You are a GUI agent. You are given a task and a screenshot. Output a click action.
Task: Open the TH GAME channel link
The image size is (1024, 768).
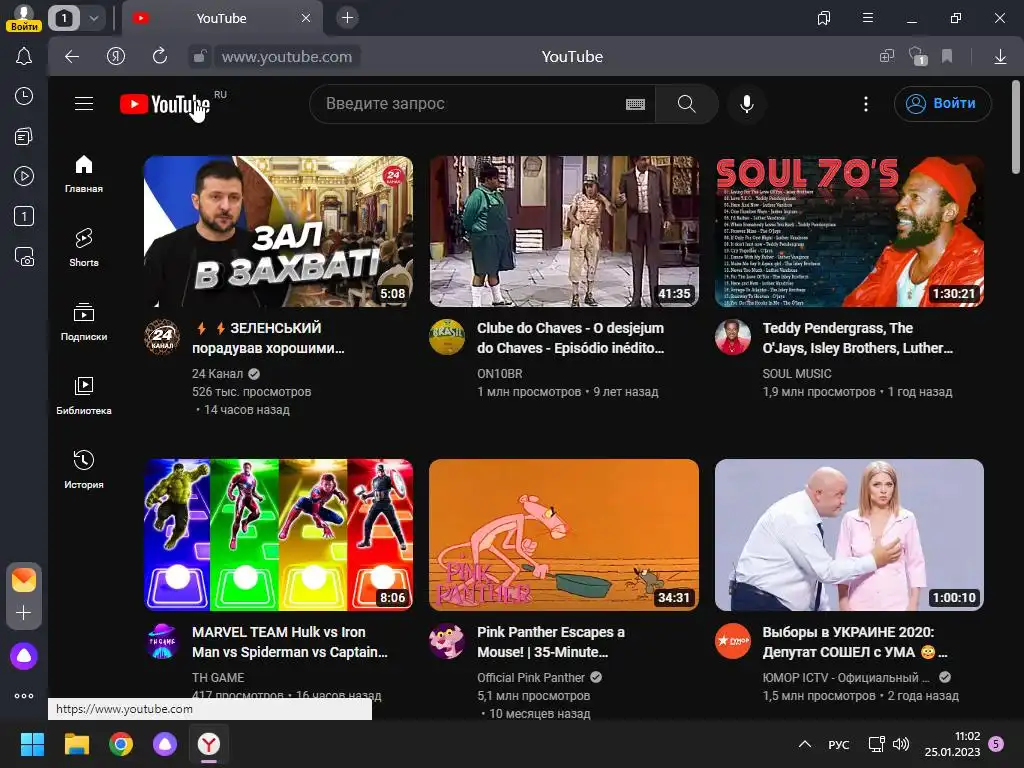click(x=218, y=677)
